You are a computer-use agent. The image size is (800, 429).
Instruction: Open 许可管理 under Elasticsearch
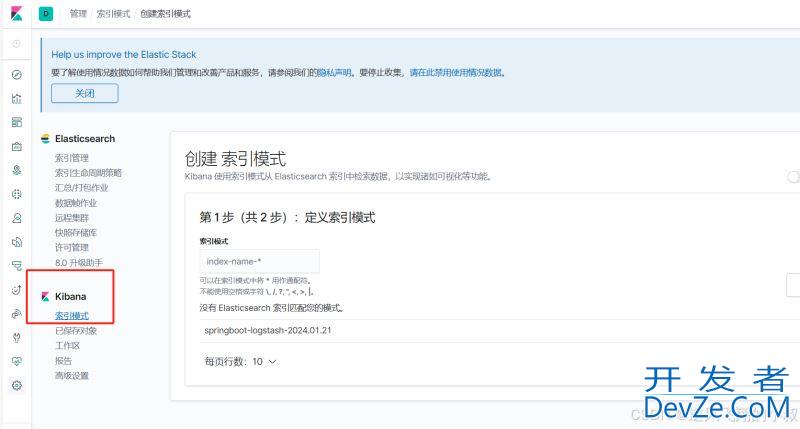point(72,247)
